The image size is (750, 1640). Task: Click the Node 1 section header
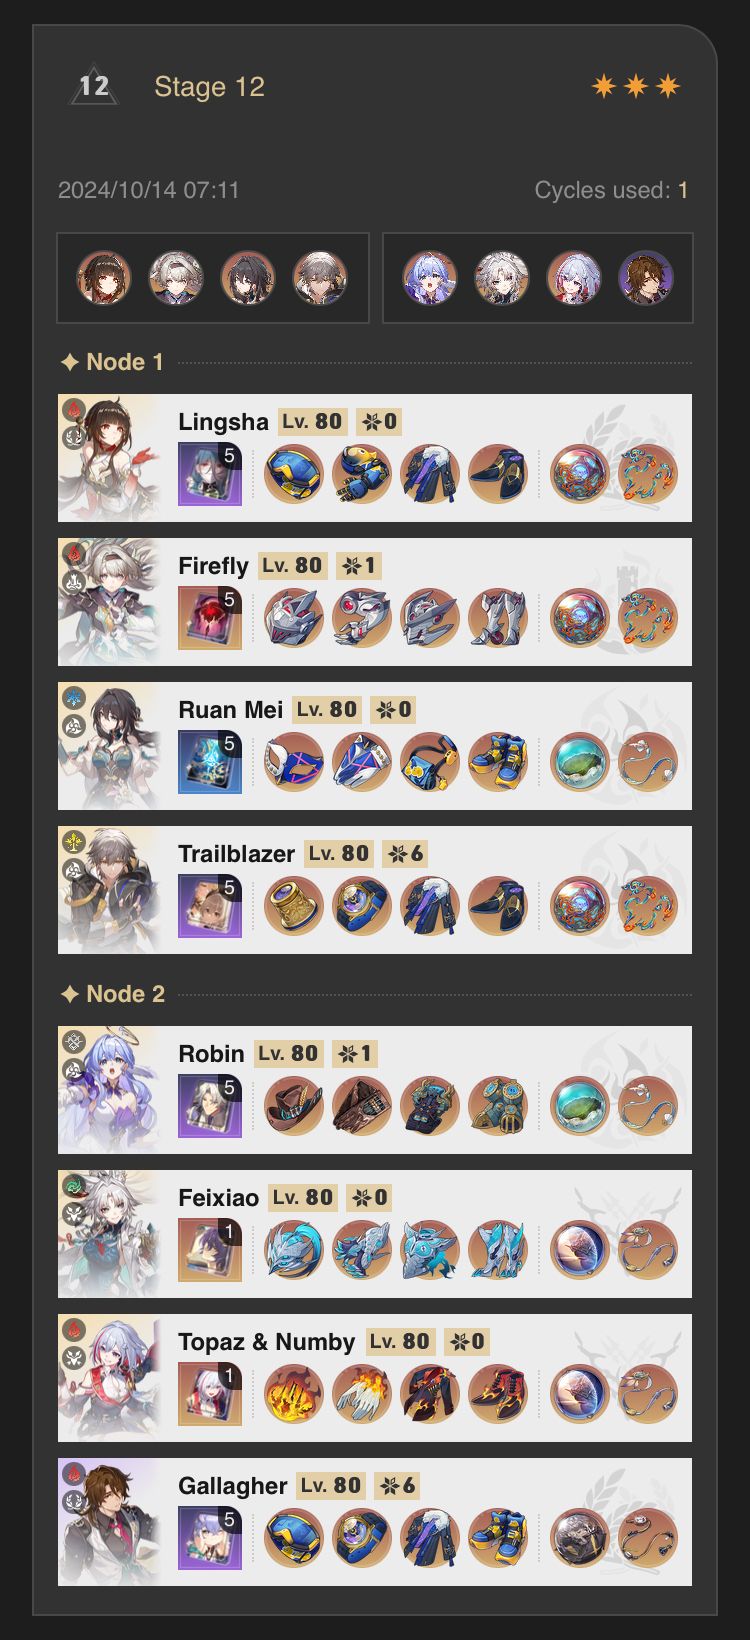(x=112, y=362)
